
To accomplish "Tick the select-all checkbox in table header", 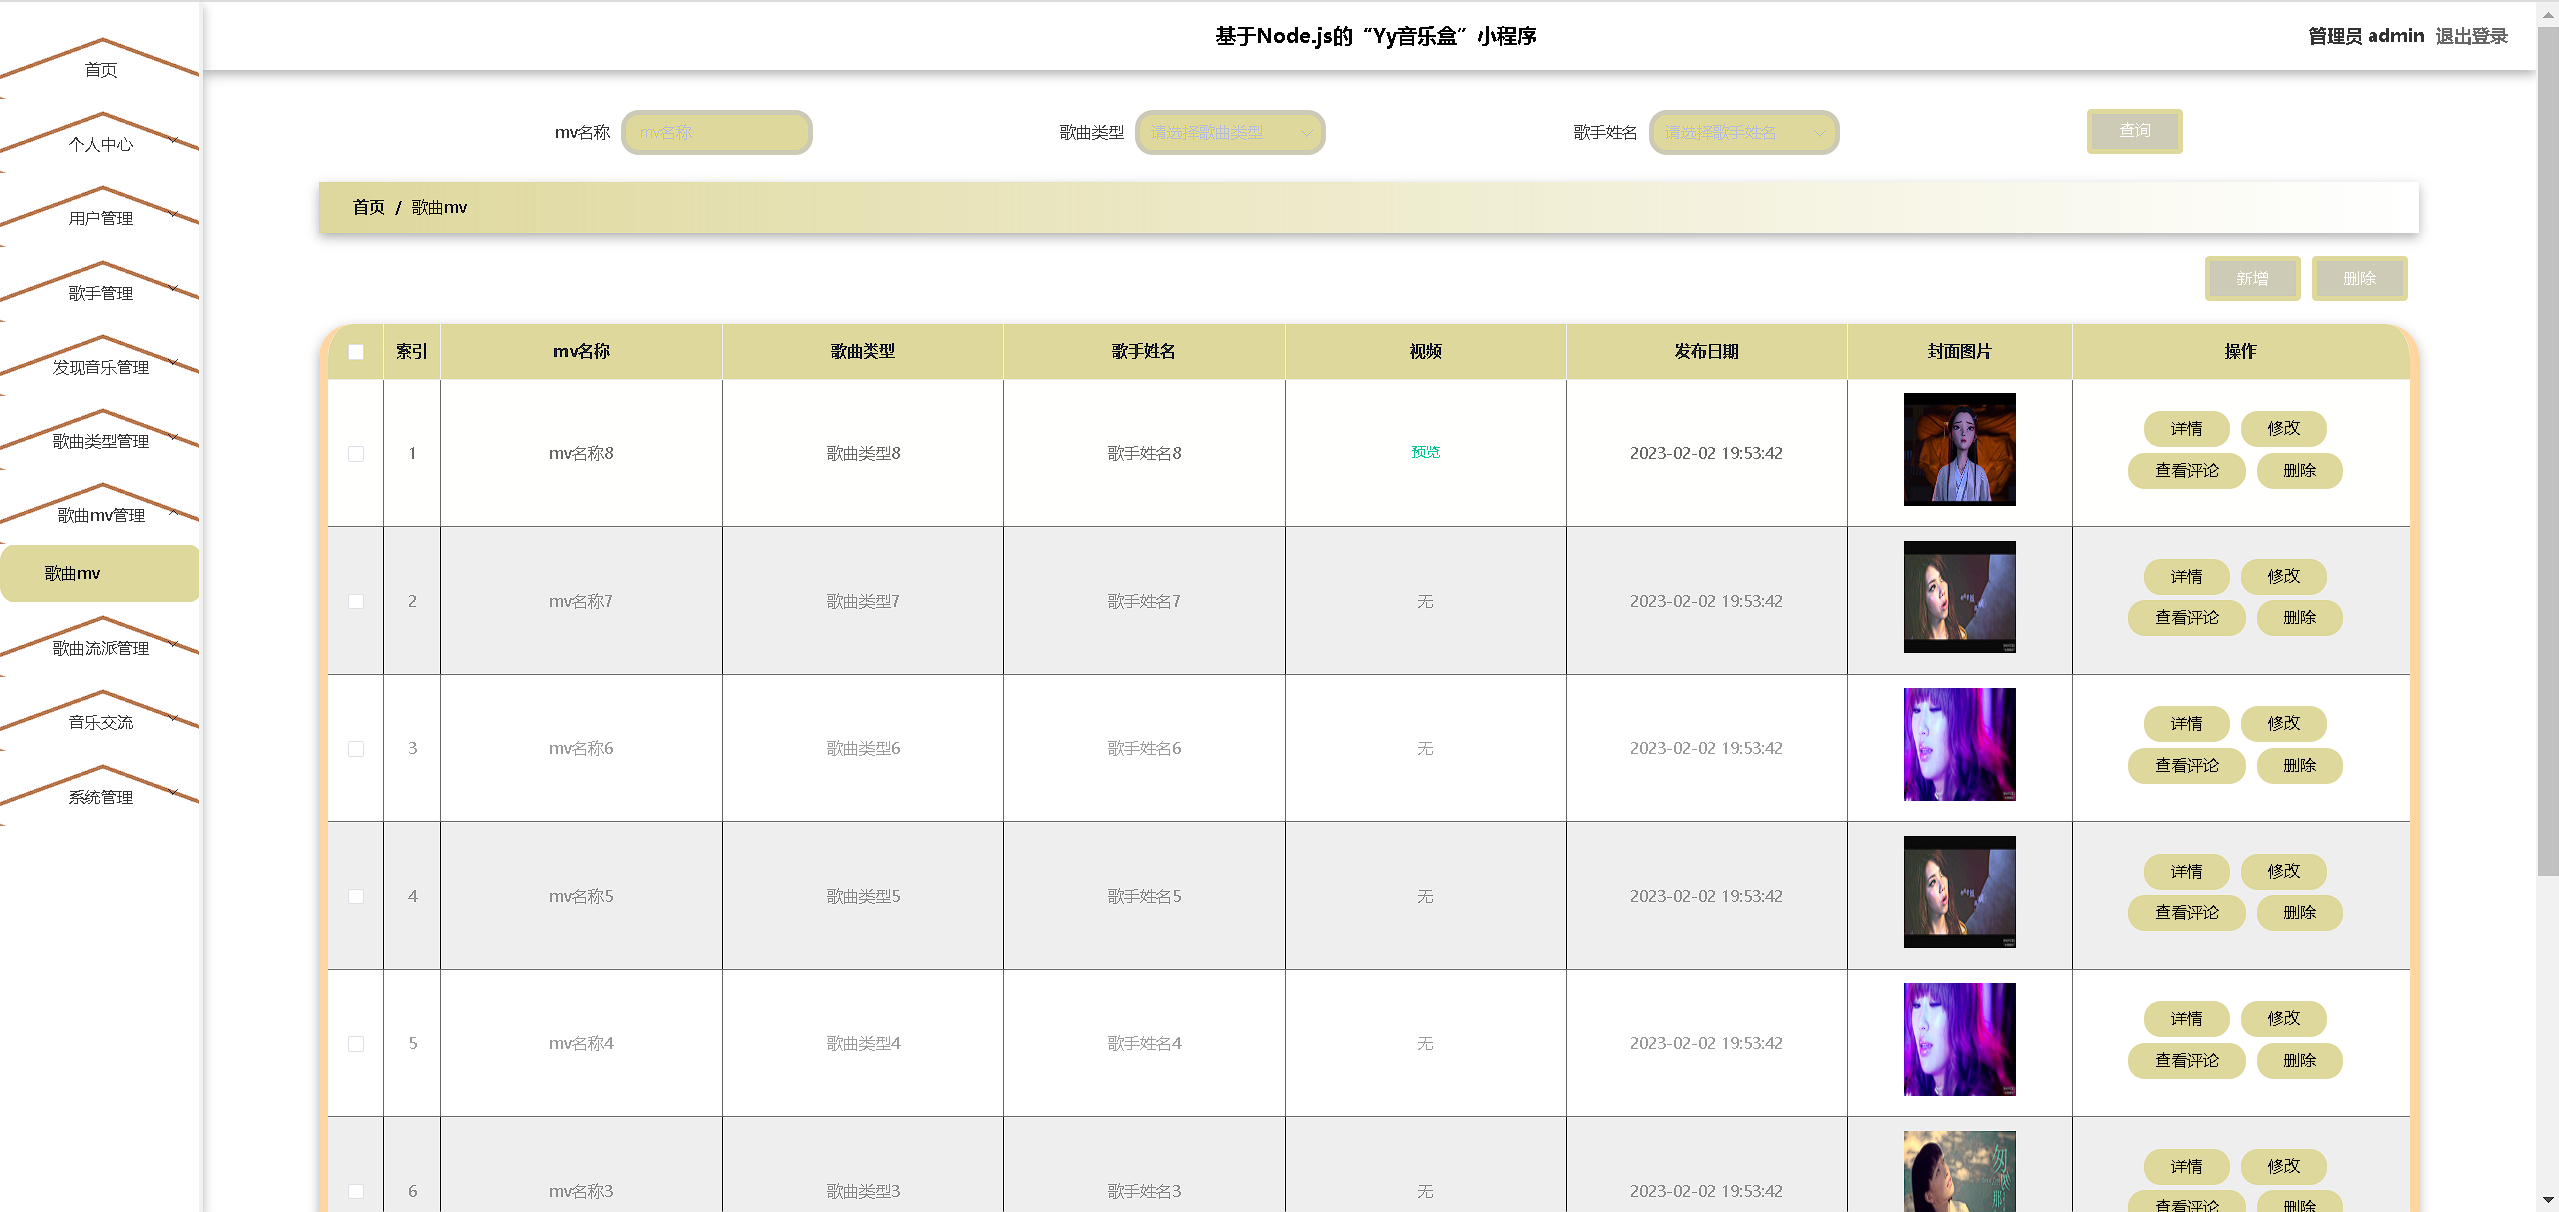I will pos(356,352).
